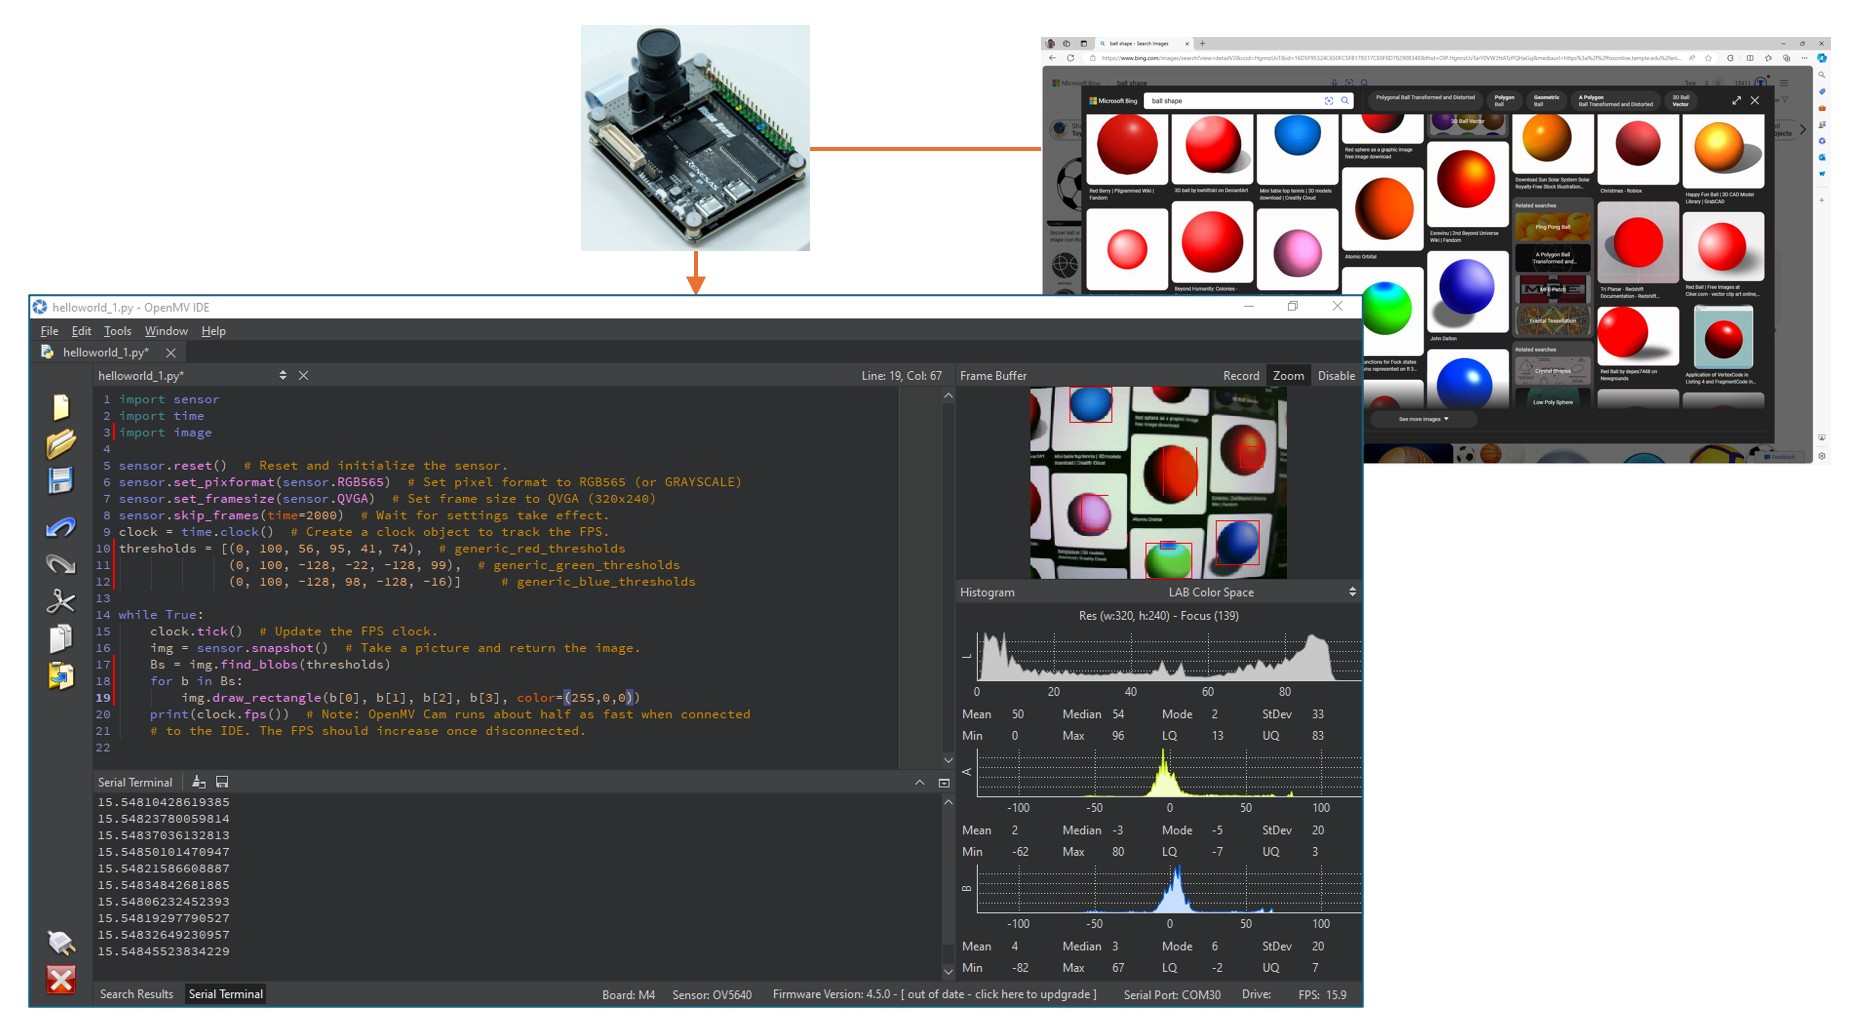The image size is (1865, 1030).
Task: Click the 'Red Berry' ball thumbnail in Bing
Action: [1127, 148]
